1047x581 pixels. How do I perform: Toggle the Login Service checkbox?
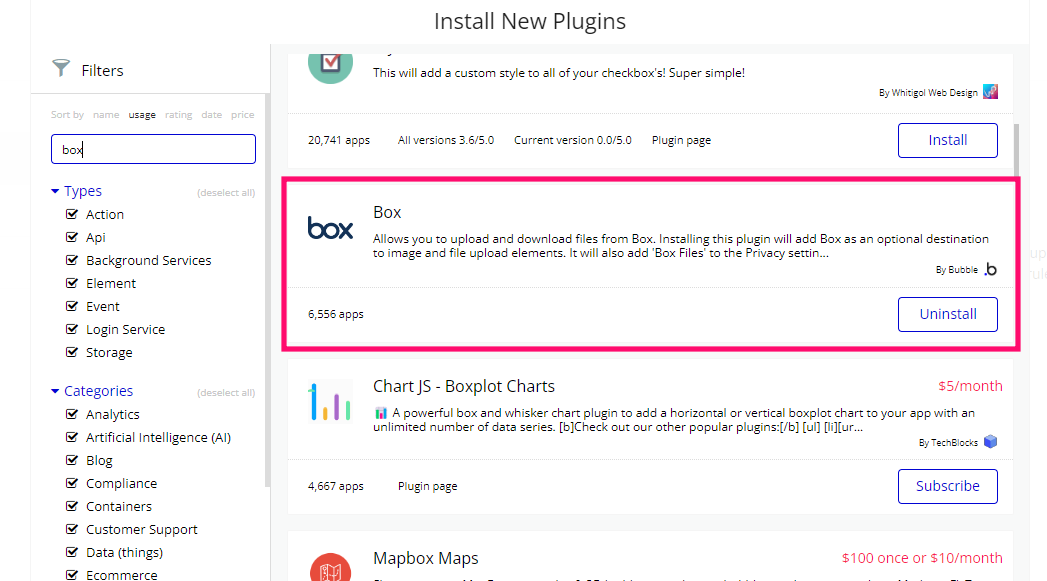point(72,329)
